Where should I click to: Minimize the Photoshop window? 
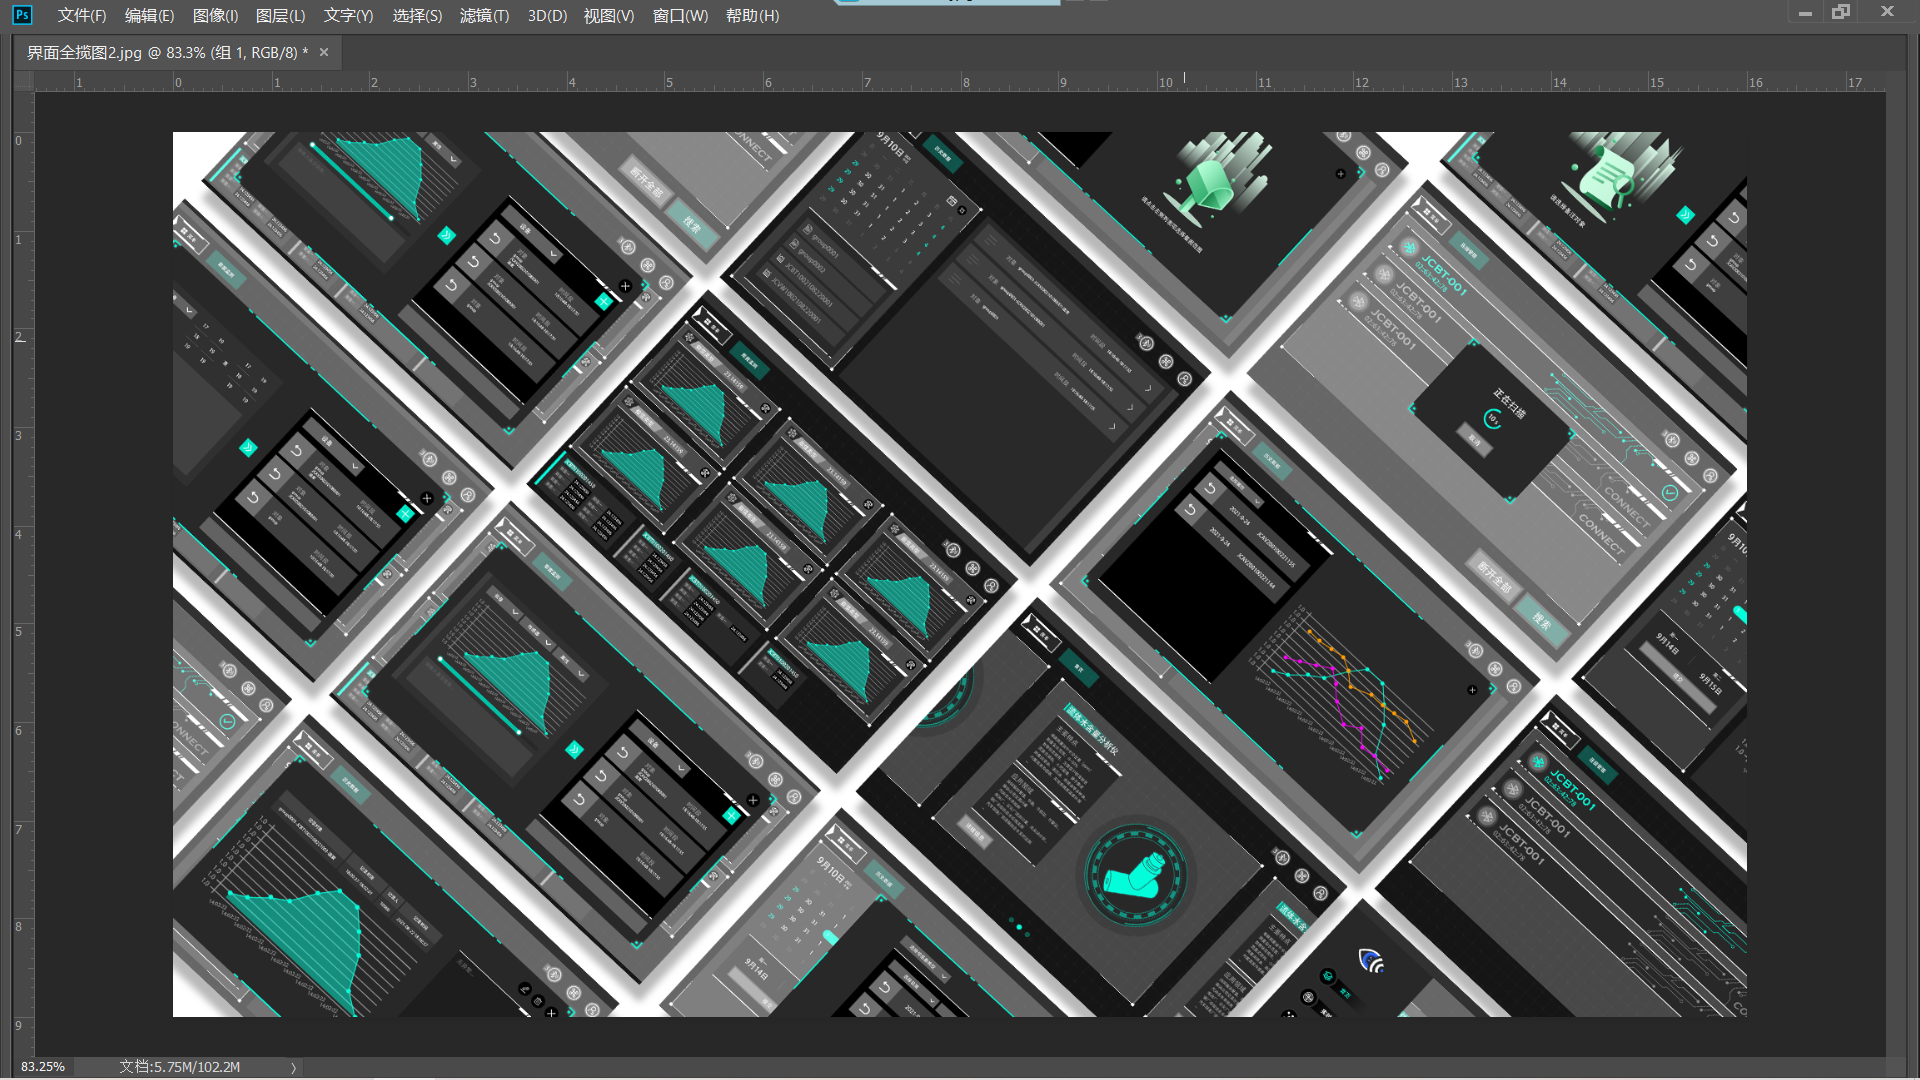(1805, 13)
